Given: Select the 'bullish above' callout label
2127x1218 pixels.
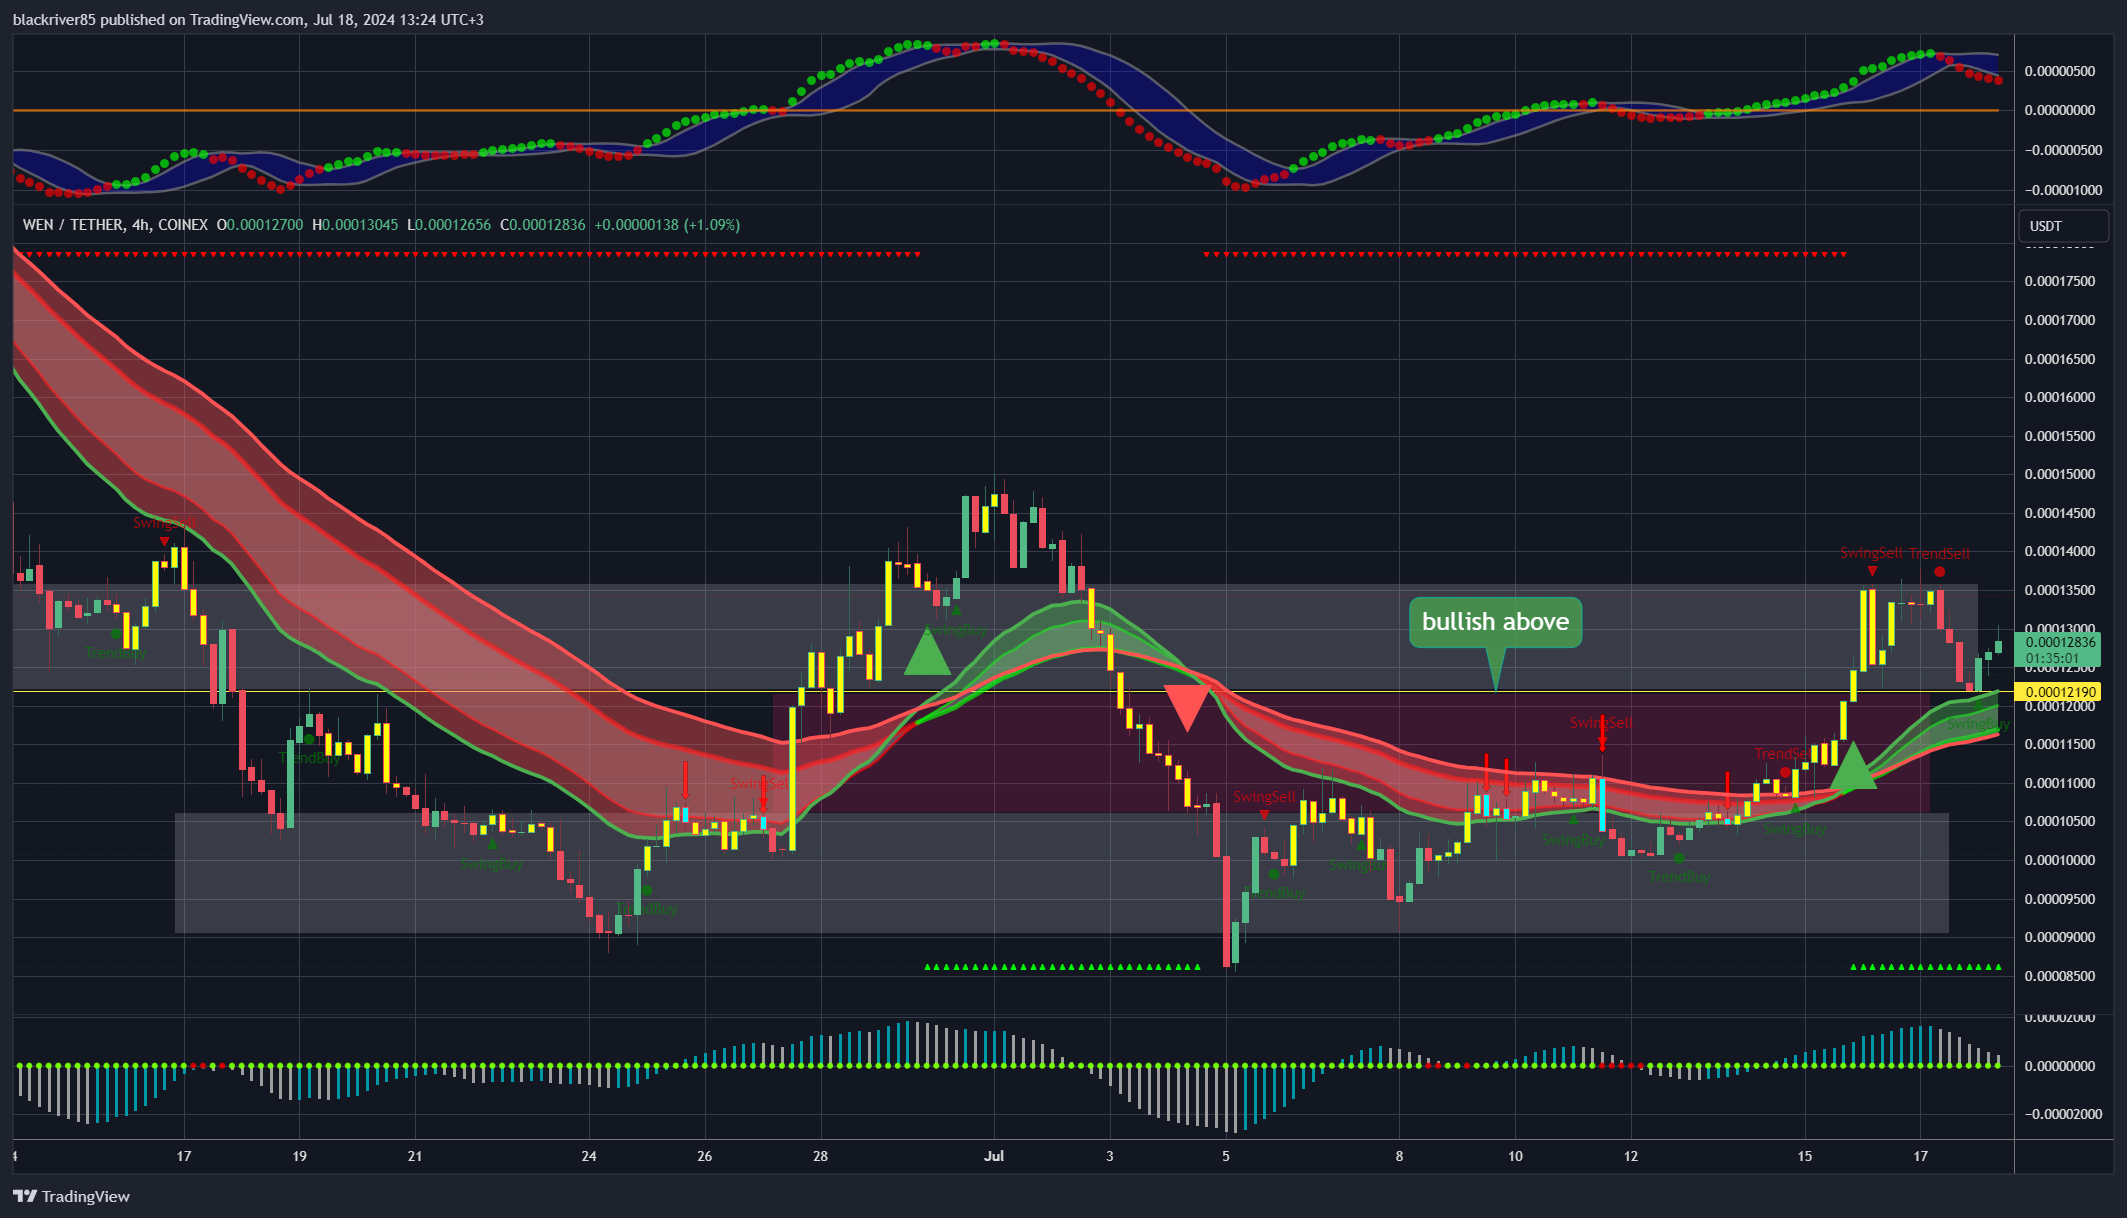Looking at the screenshot, I should coord(1495,622).
